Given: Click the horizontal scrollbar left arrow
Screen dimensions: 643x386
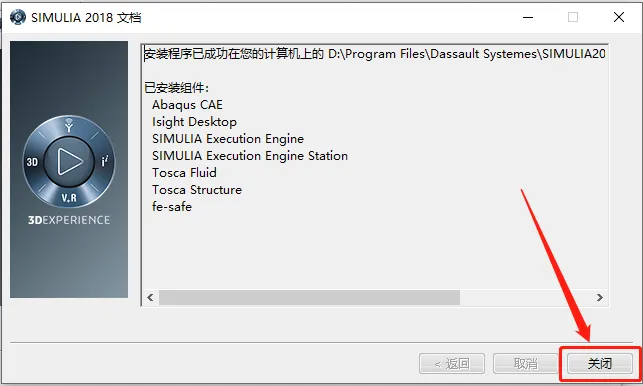Looking at the screenshot, I should coord(150,297).
